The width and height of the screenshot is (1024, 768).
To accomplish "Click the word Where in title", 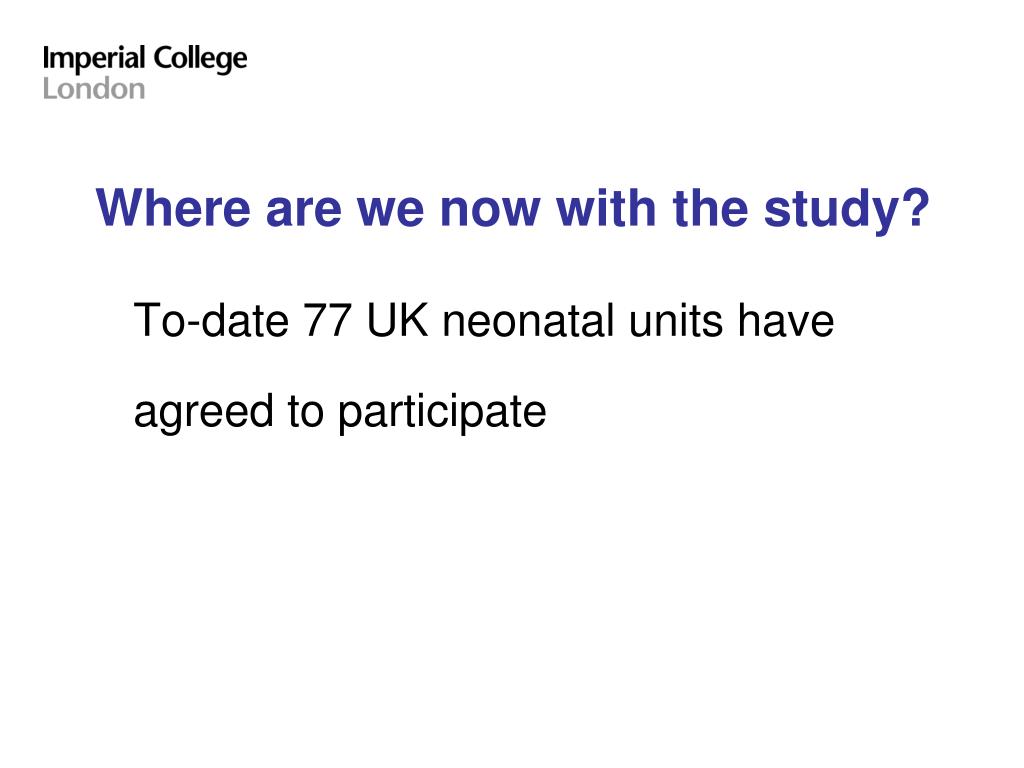I will (x=173, y=208).
